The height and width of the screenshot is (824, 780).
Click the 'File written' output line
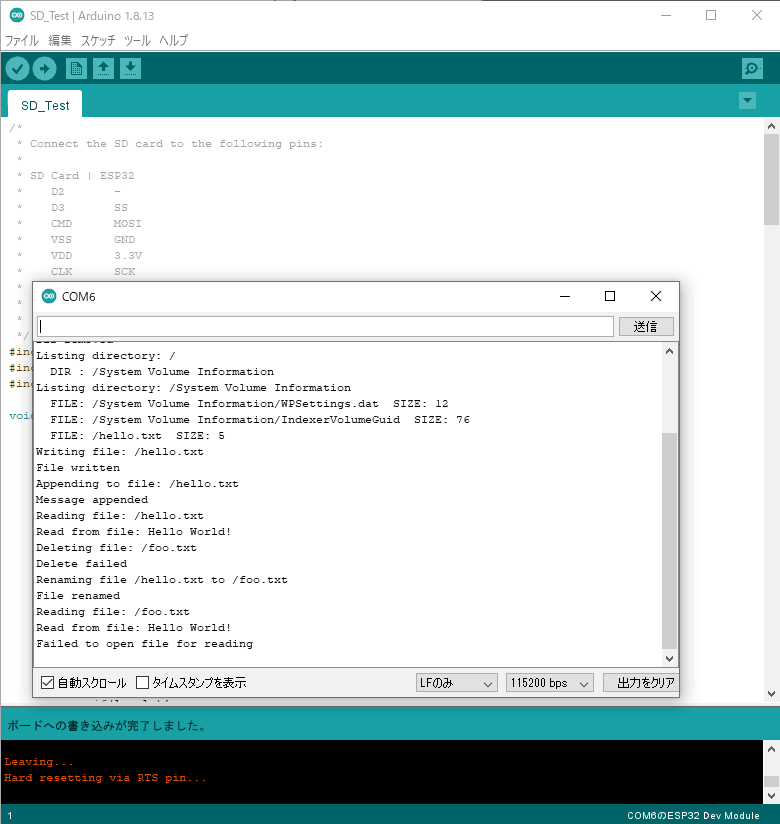[x=78, y=468]
